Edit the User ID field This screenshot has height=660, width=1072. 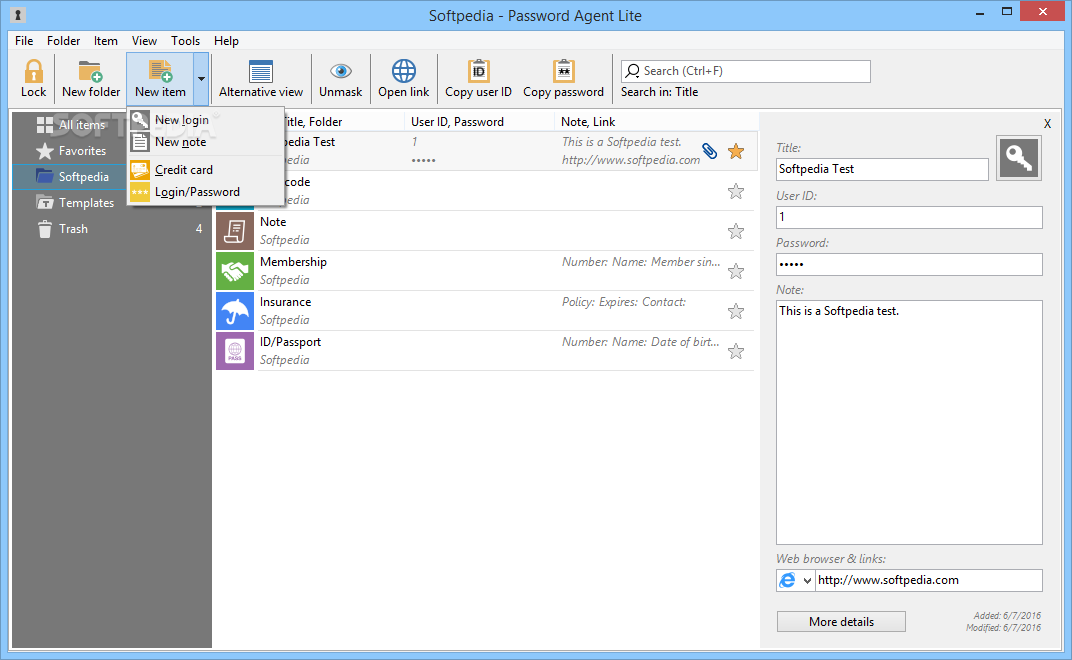(909, 217)
